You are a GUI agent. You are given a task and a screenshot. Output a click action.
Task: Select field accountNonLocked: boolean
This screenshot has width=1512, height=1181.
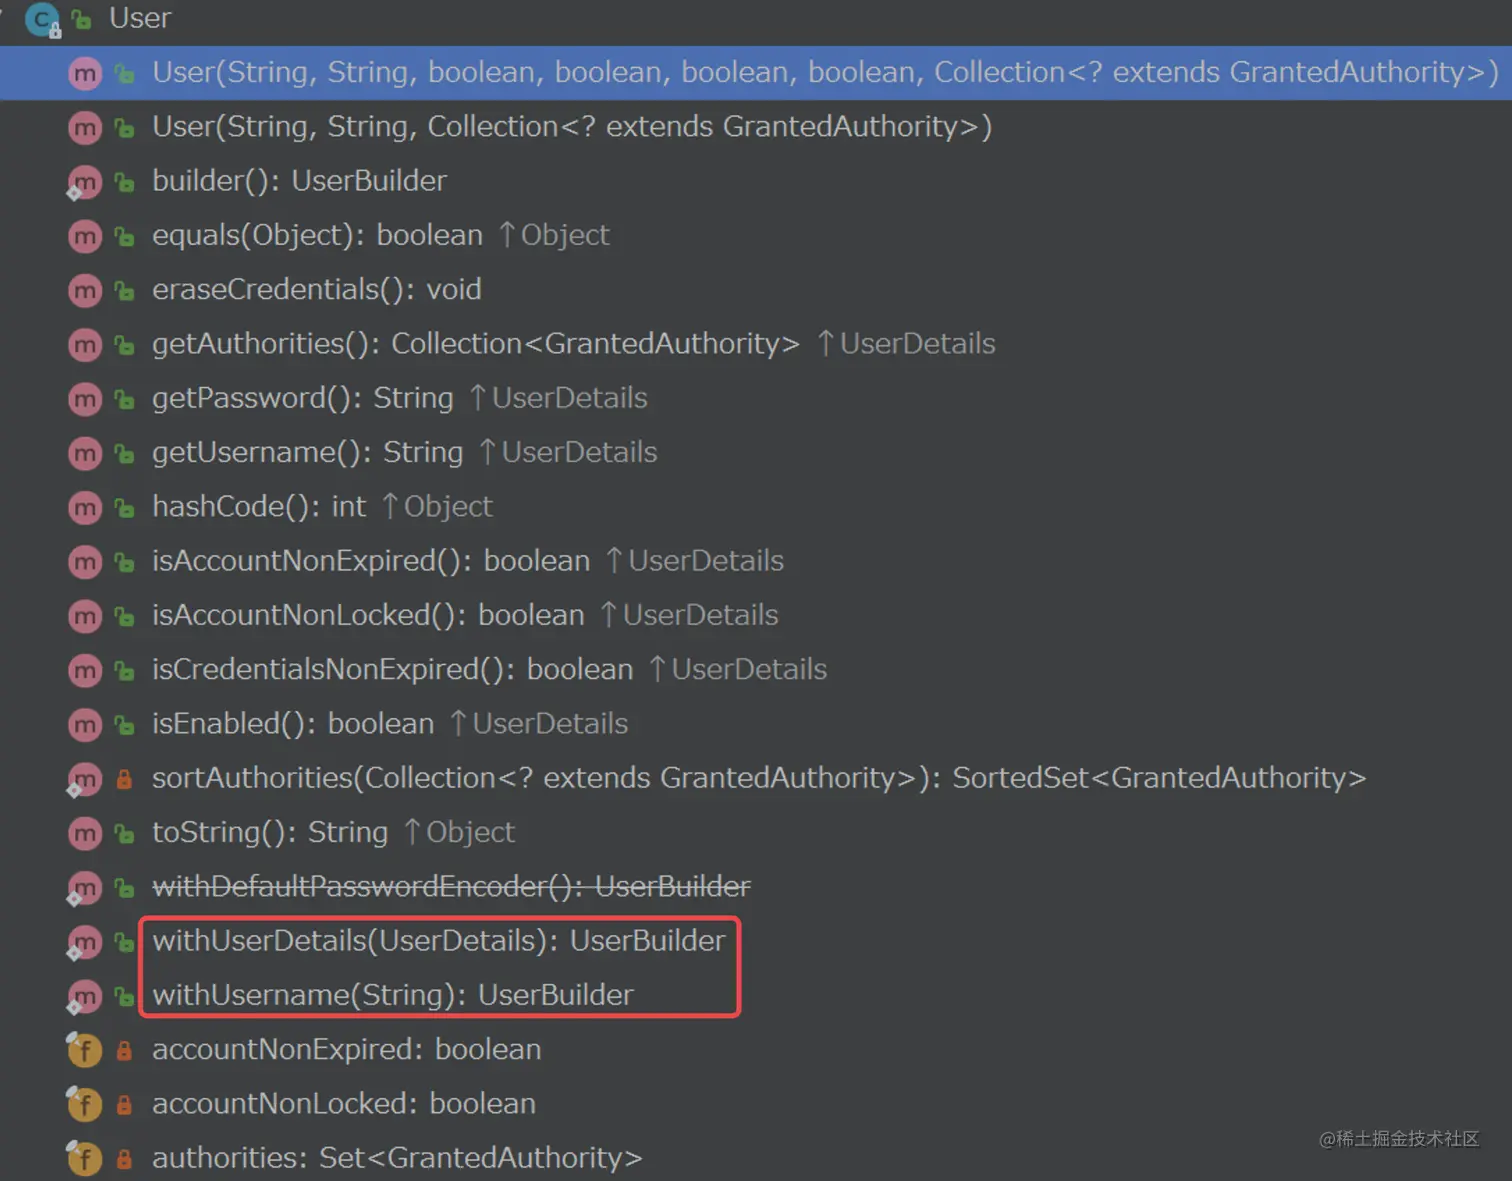click(344, 1103)
